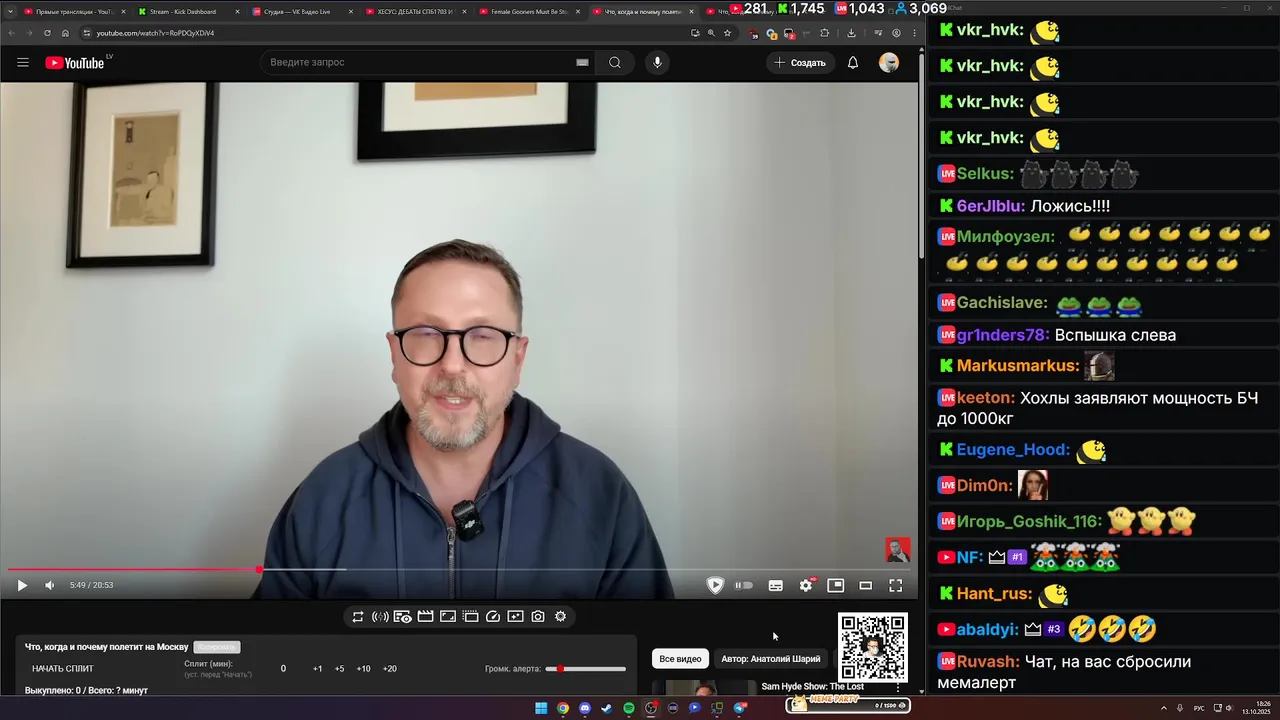The width and height of the screenshot is (1280, 720).
Task: Bookmark the page with the star icon
Action: pos(728,33)
